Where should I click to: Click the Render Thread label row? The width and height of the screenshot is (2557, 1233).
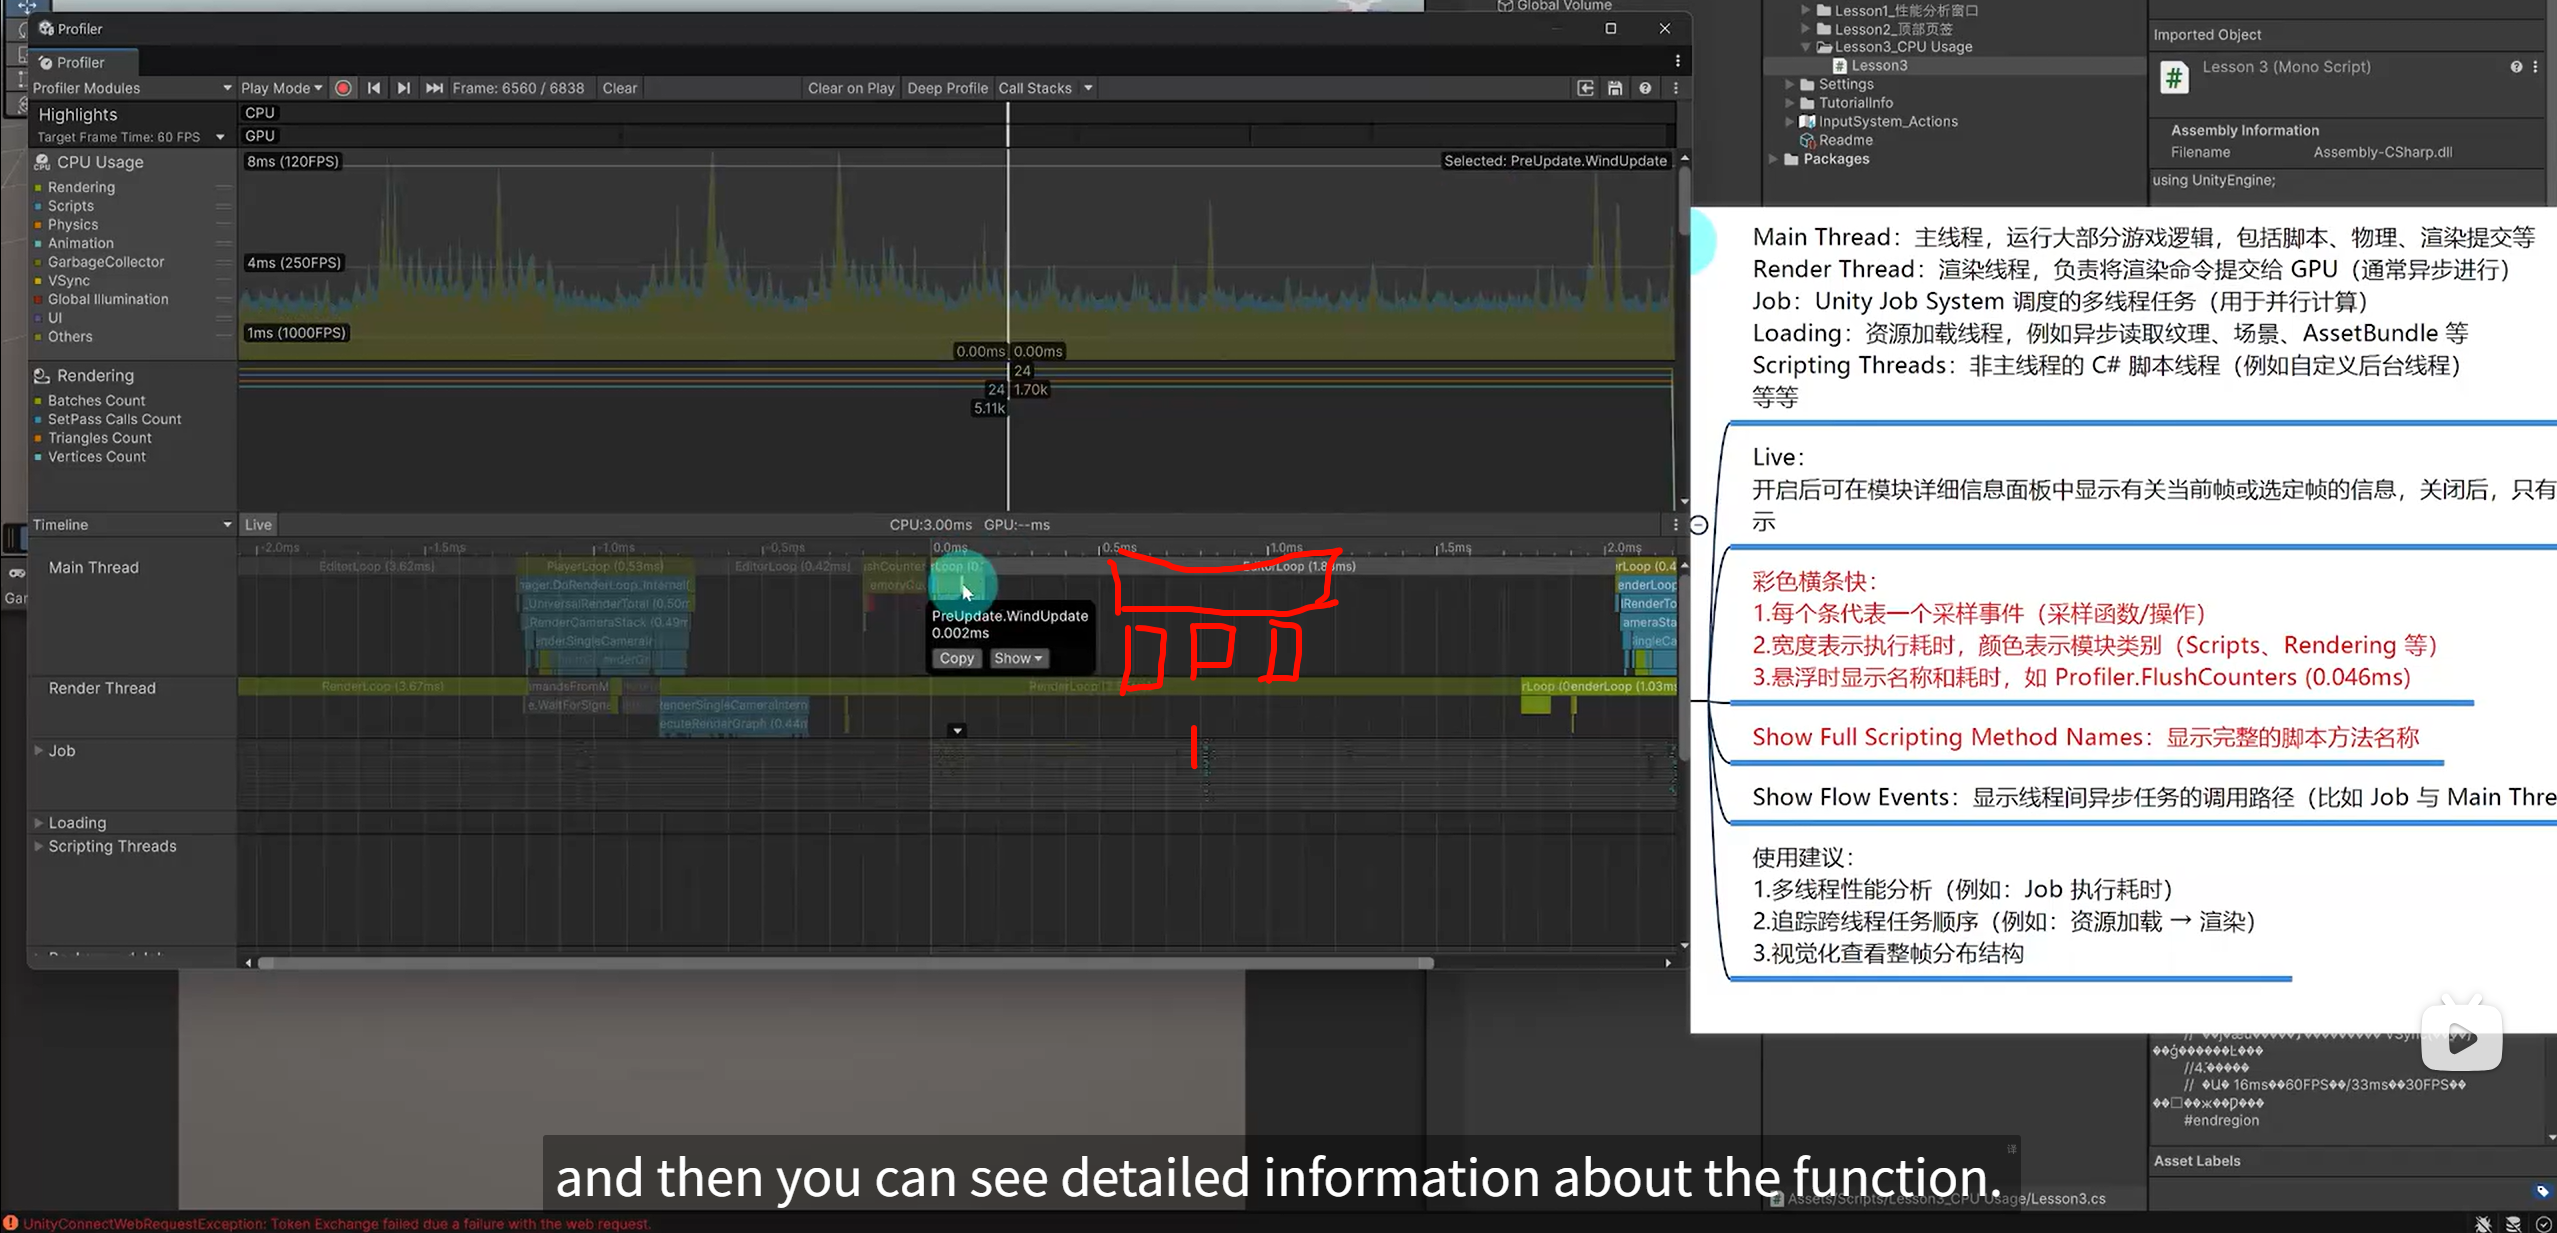[102, 688]
